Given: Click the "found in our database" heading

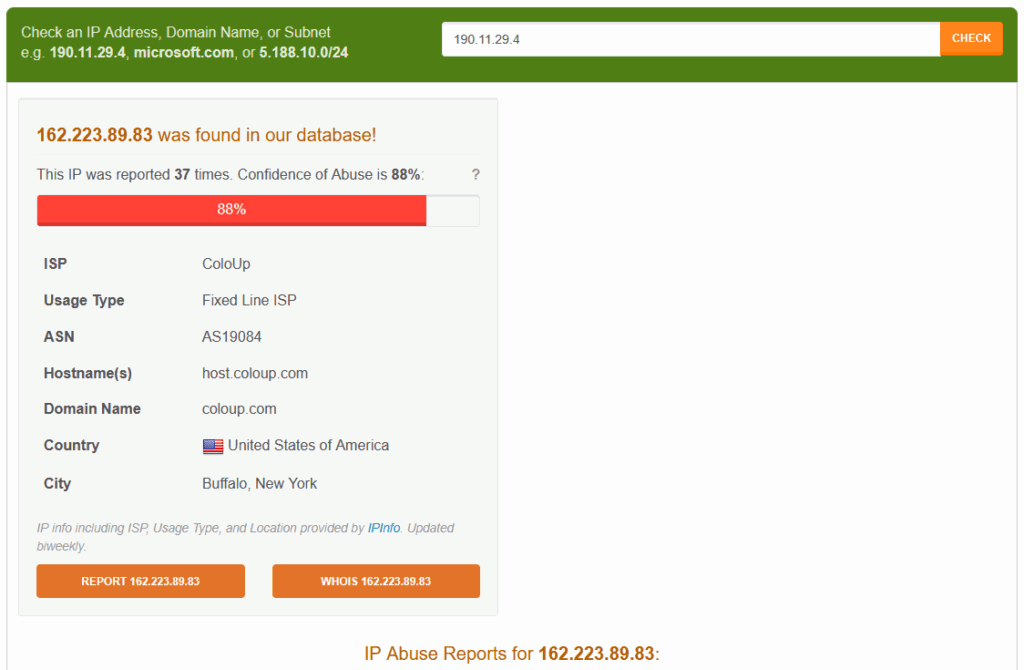Looking at the screenshot, I should point(207,135).
